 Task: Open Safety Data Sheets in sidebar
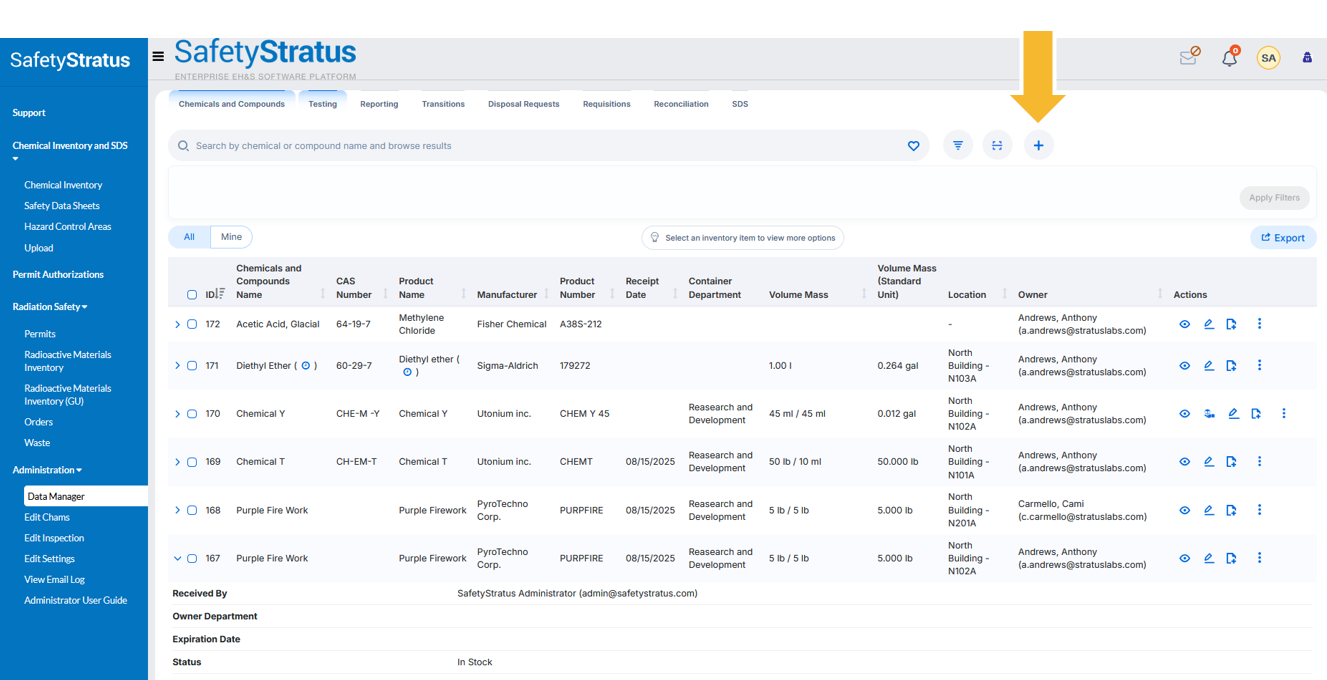tap(62, 206)
